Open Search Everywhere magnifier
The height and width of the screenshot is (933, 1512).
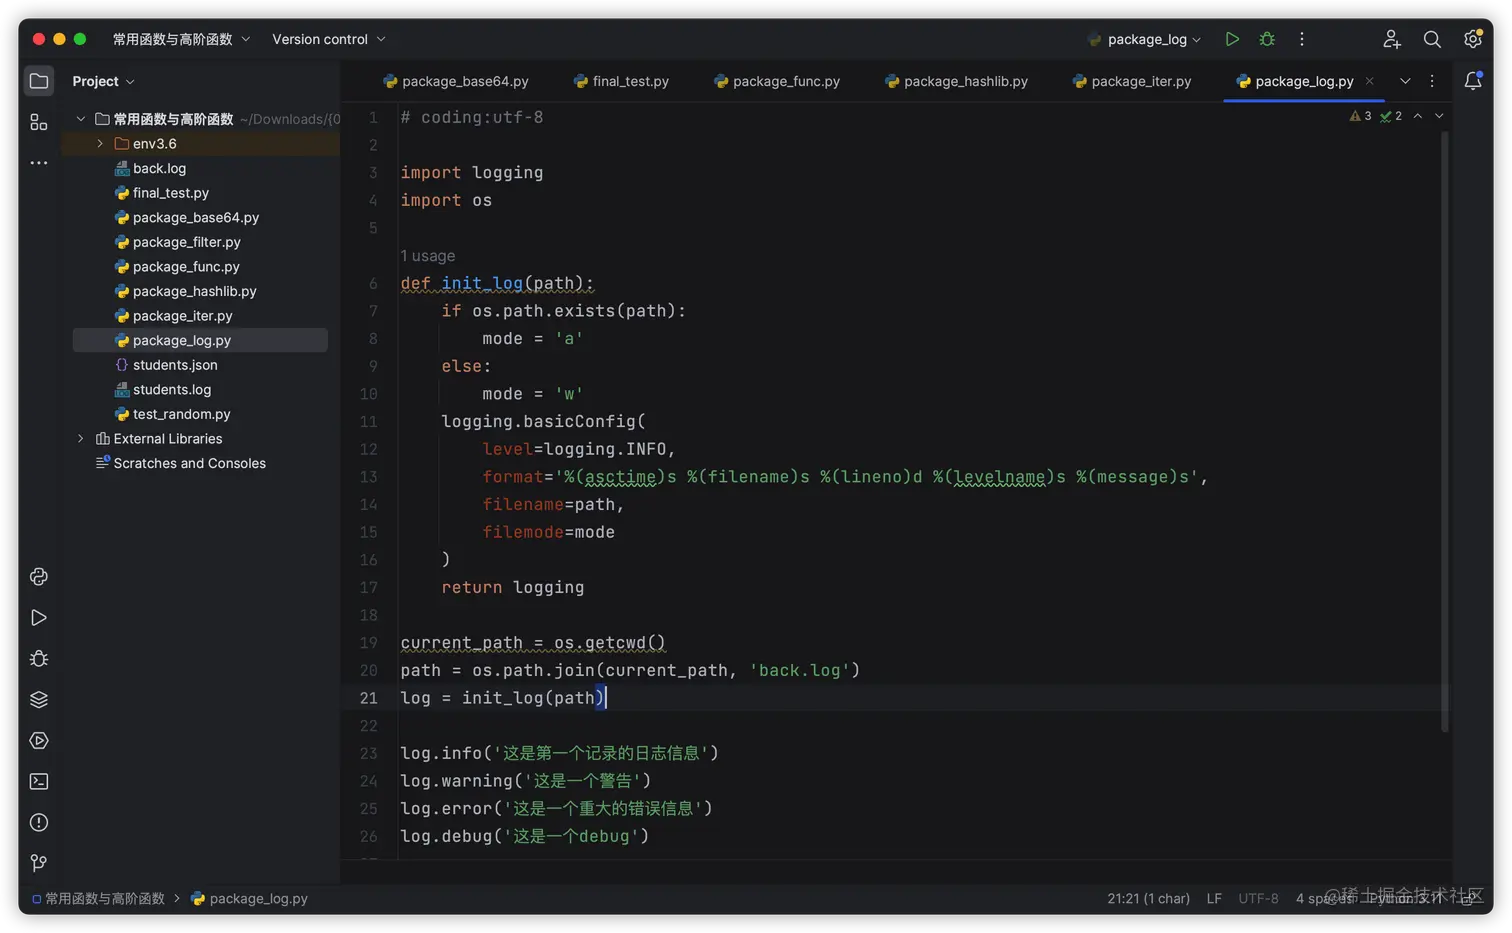click(1432, 39)
